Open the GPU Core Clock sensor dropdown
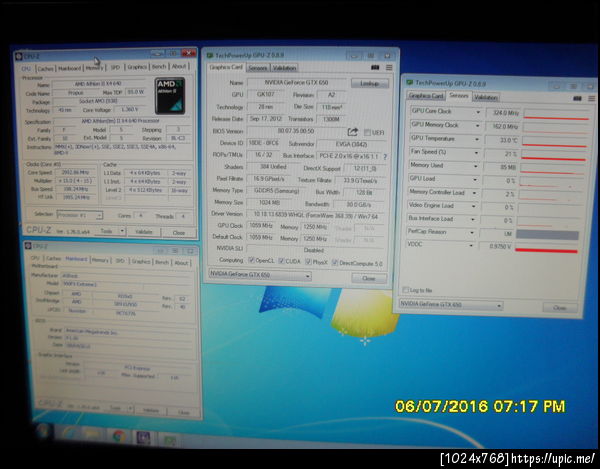The height and width of the screenshot is (469, 600). 478,112
